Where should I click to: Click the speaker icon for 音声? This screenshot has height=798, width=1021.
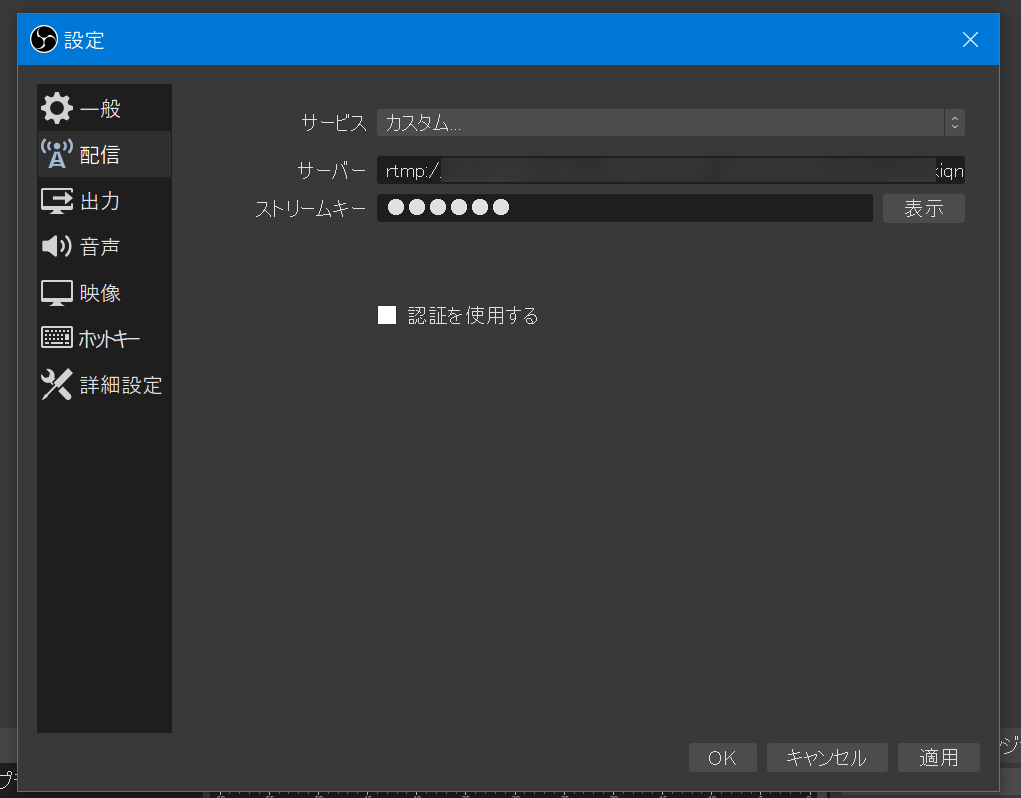point(57,246)
